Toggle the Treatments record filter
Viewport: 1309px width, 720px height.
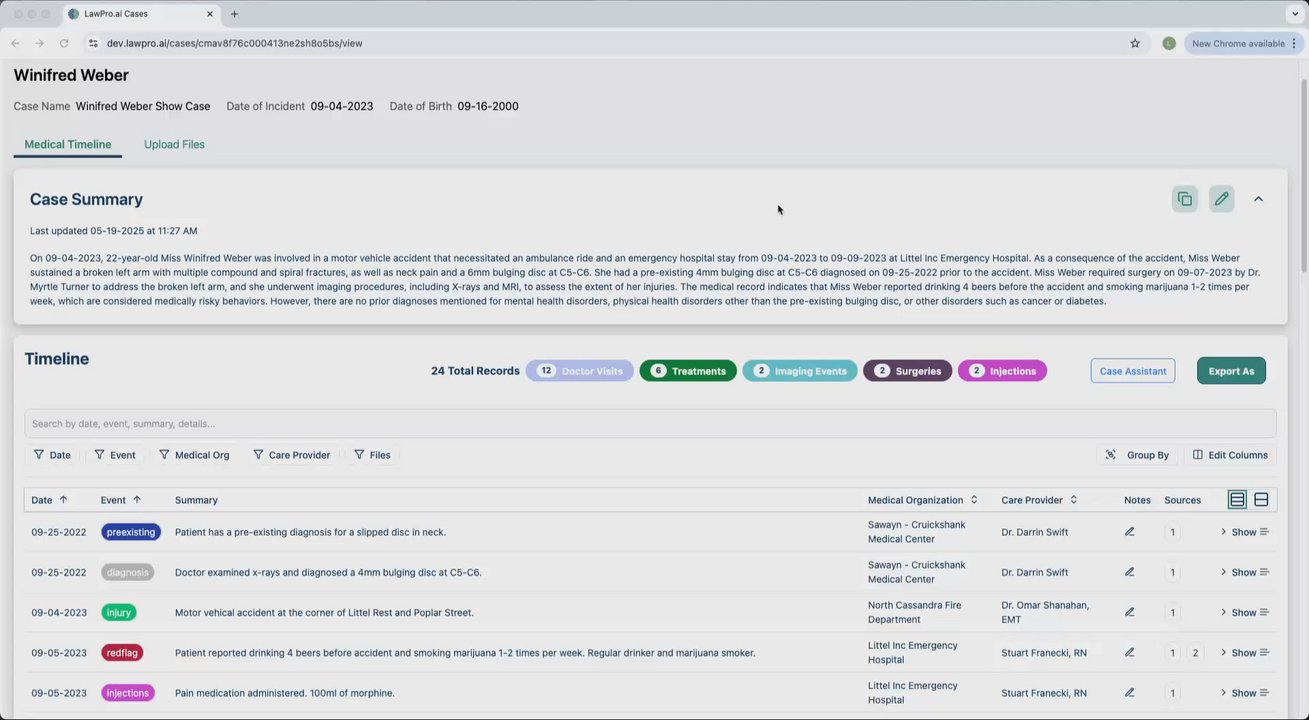688,371
